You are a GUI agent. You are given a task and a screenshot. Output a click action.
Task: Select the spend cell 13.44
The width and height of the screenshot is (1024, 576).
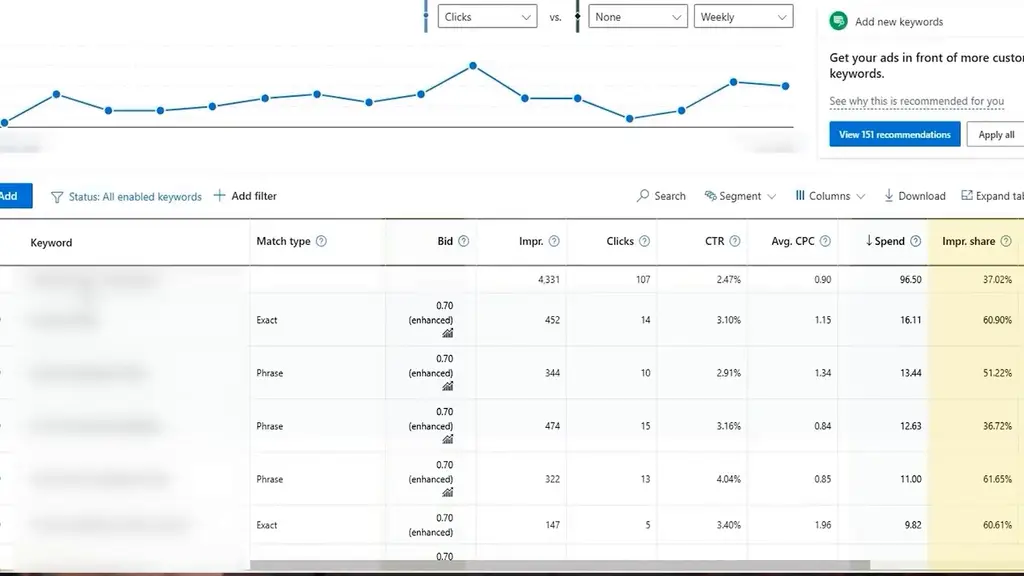pos(910,373)
